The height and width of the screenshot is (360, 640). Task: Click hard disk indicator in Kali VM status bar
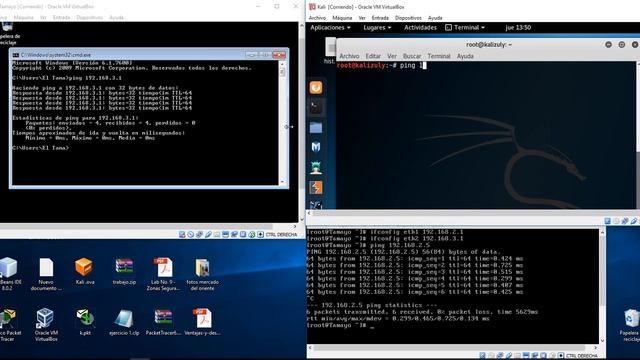tap(607, 221)
